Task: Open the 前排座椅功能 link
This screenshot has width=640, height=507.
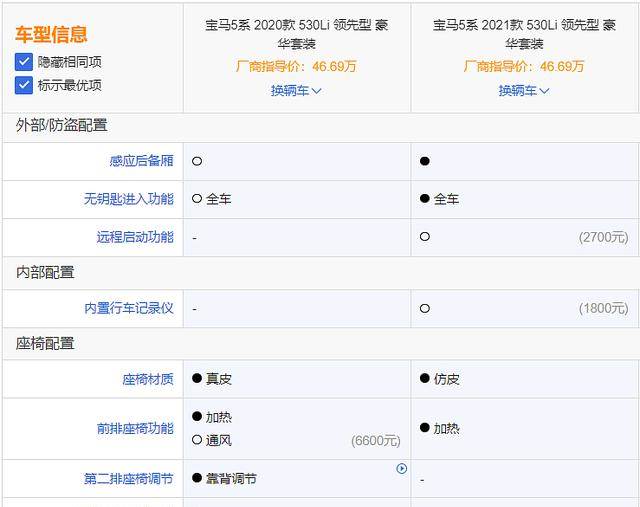Action: [135, 429]
